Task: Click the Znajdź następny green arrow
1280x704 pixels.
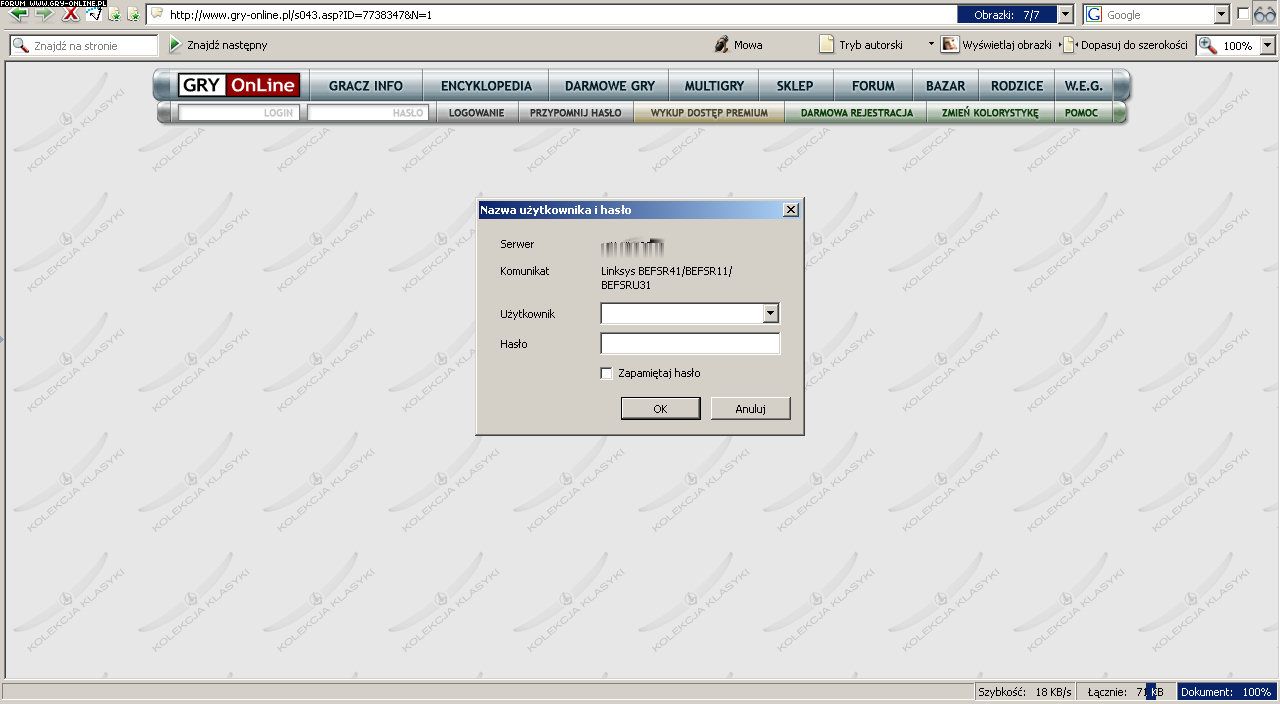Action: click(175, 45)
